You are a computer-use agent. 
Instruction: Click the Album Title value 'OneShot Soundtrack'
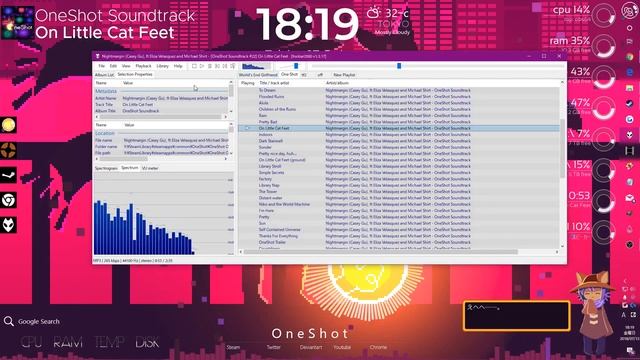141,111
